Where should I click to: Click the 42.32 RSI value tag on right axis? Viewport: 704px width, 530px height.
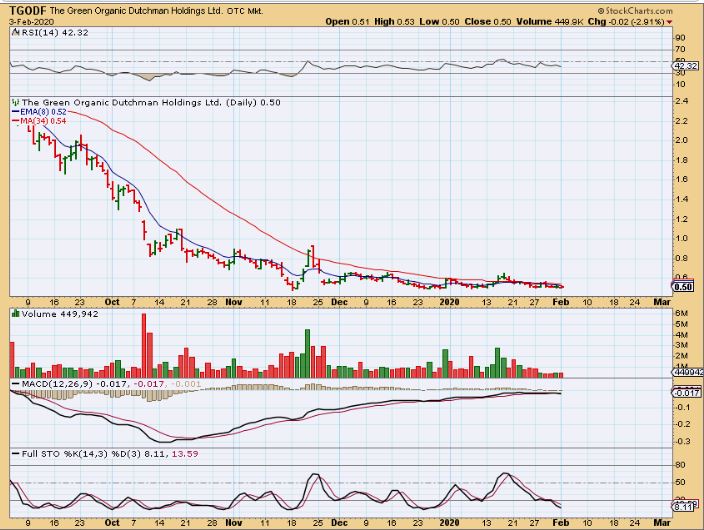tap(685, 66)
